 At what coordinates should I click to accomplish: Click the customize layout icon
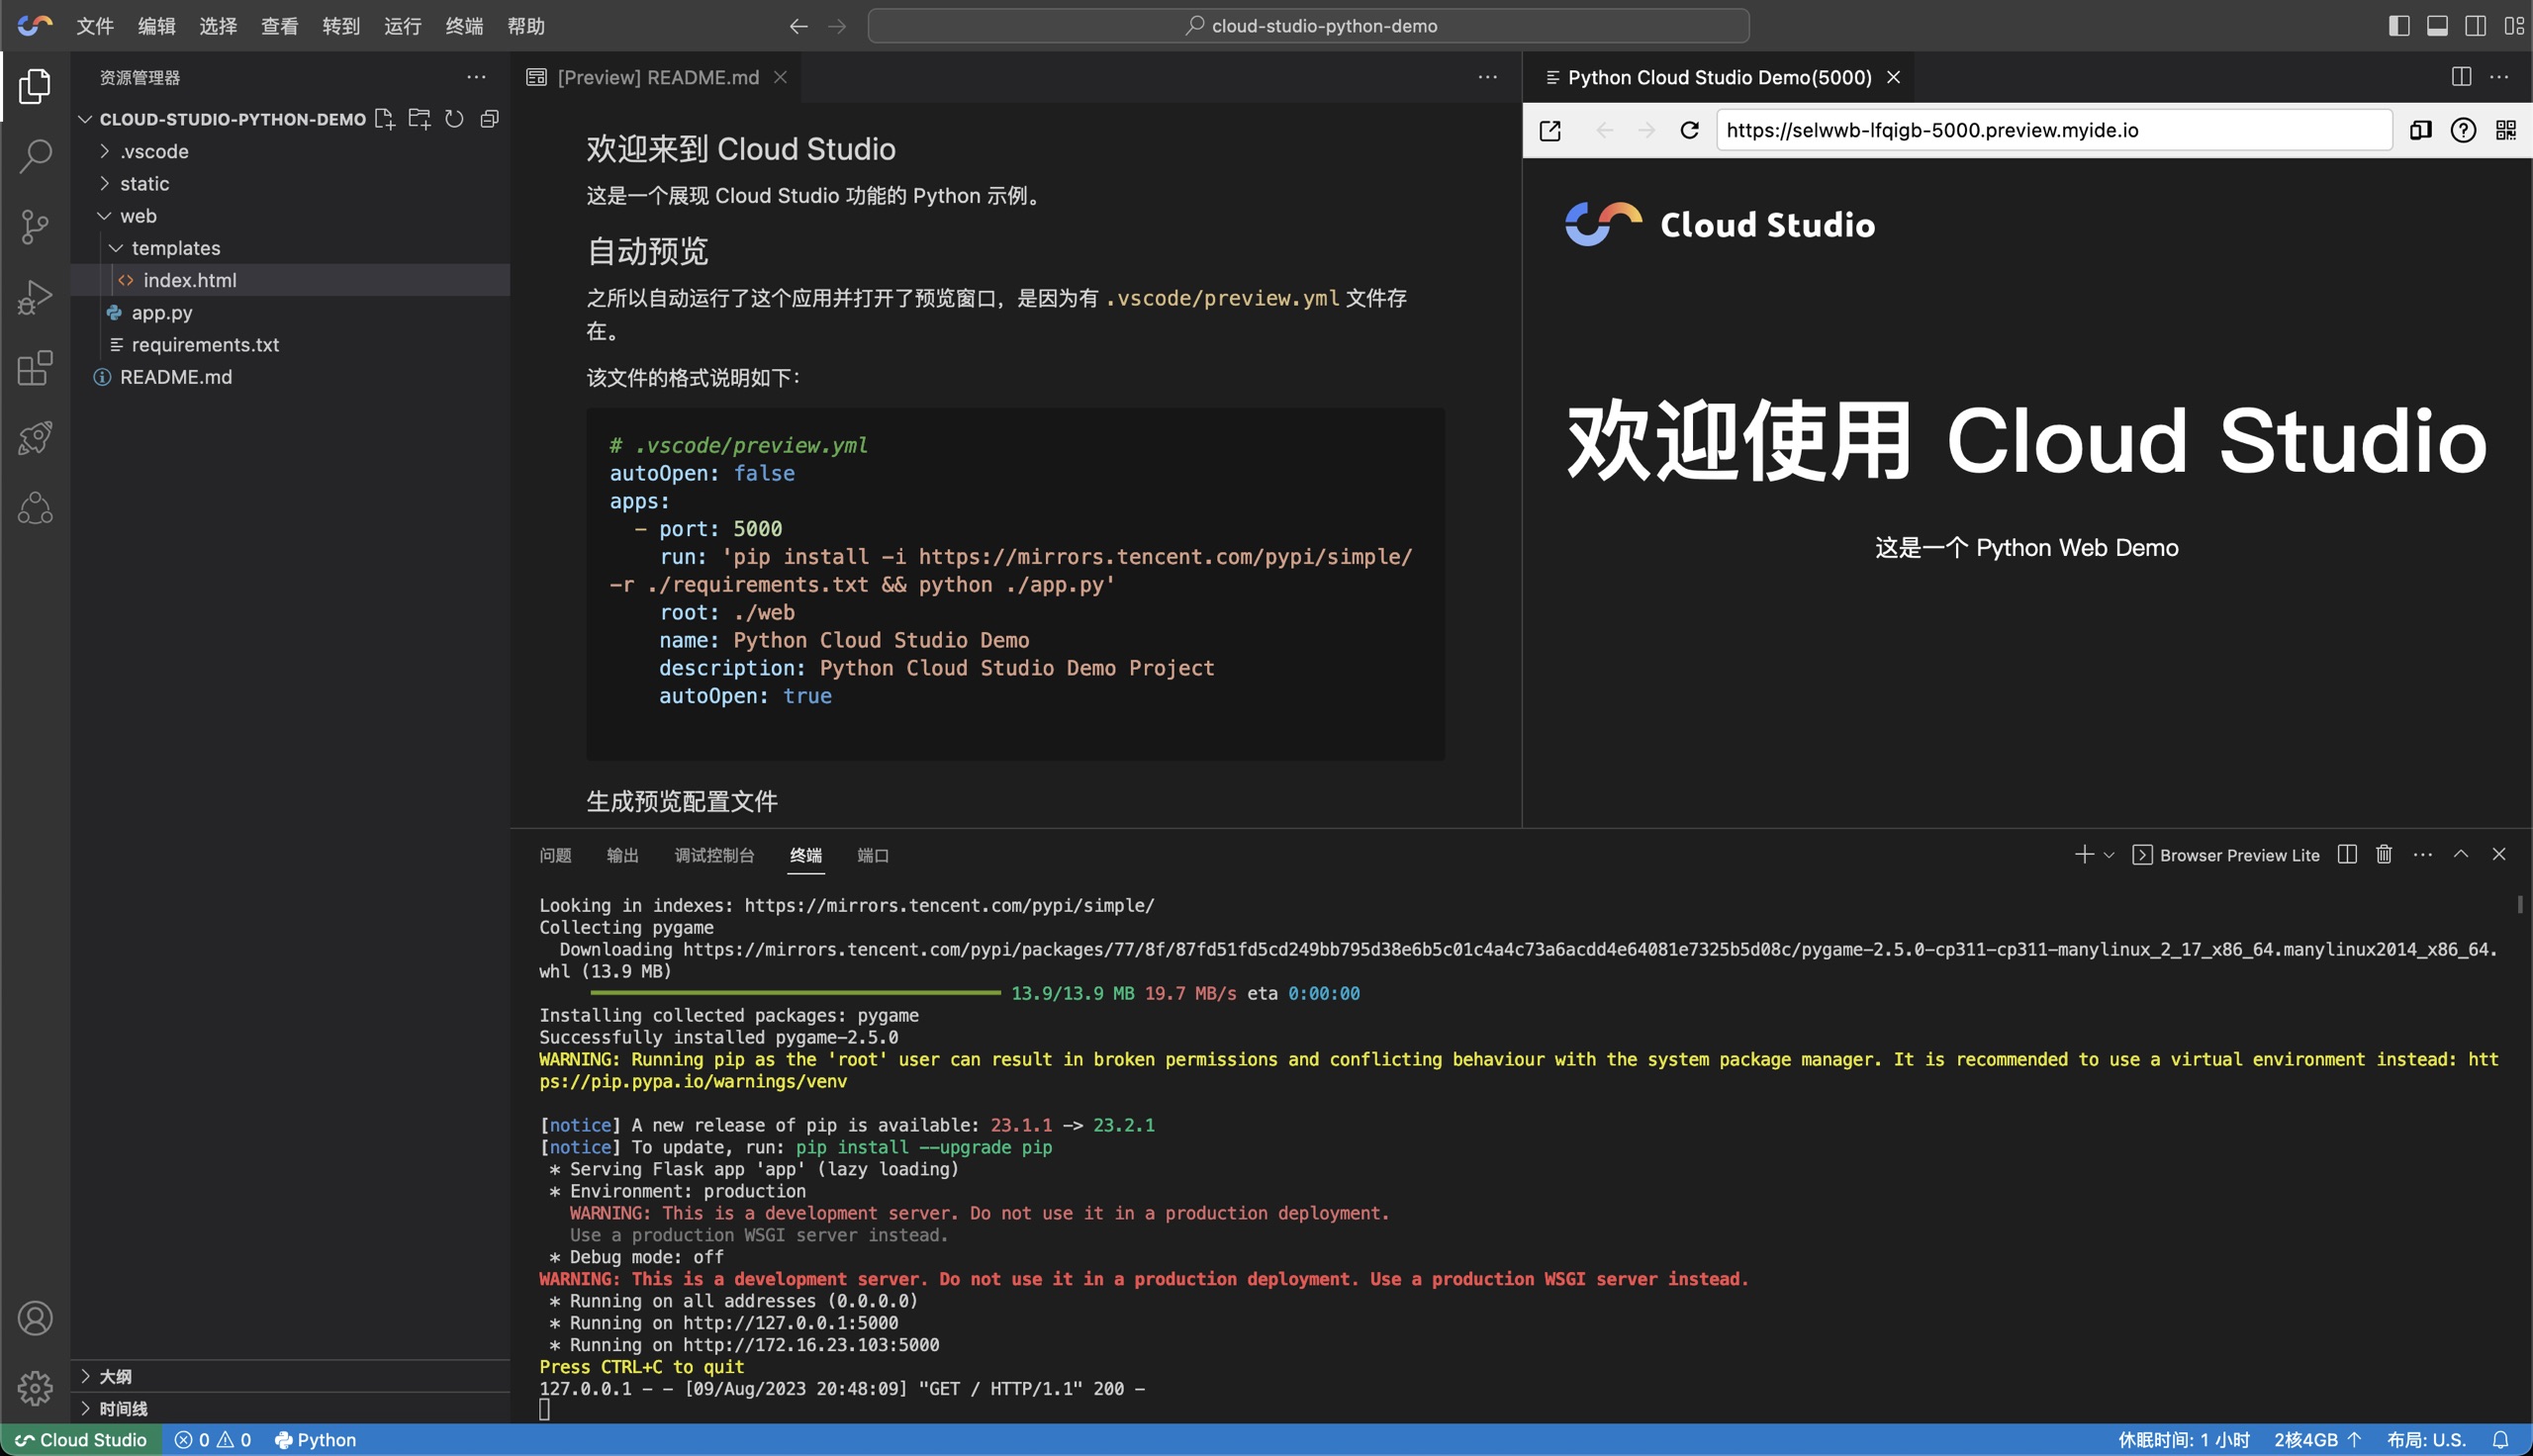click(x=2513, y=26)
